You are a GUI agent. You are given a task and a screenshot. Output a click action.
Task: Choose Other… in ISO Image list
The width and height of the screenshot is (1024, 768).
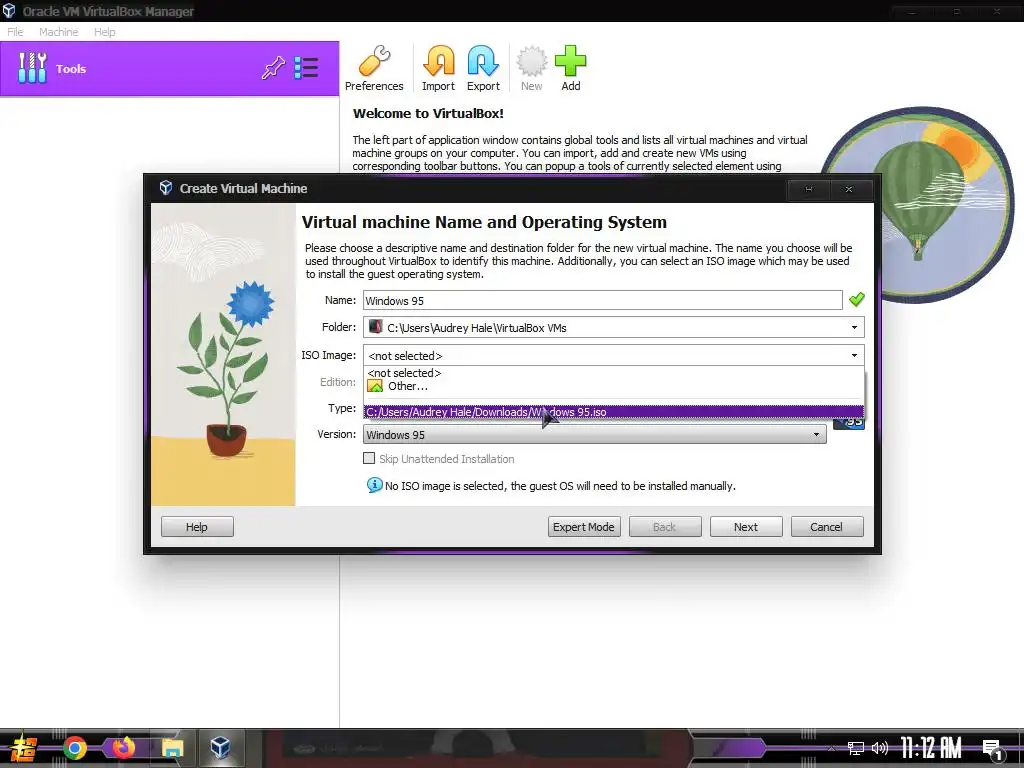click(614, 386)
